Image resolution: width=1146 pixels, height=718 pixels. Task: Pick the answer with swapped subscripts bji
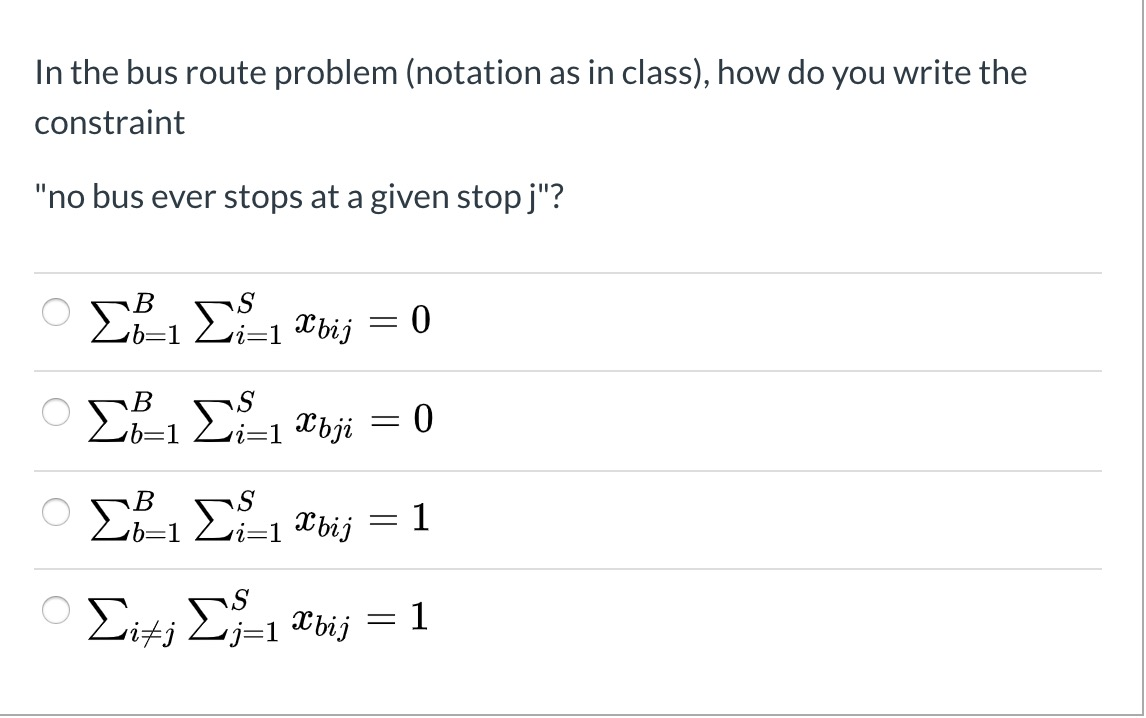point(57,411)
